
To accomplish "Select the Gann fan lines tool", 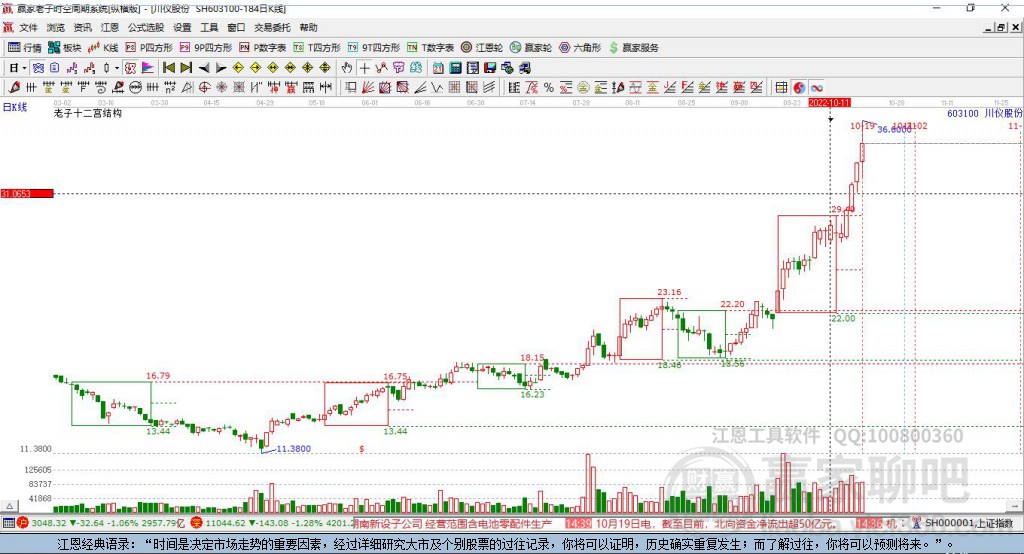I will click(x=368, y=88).
